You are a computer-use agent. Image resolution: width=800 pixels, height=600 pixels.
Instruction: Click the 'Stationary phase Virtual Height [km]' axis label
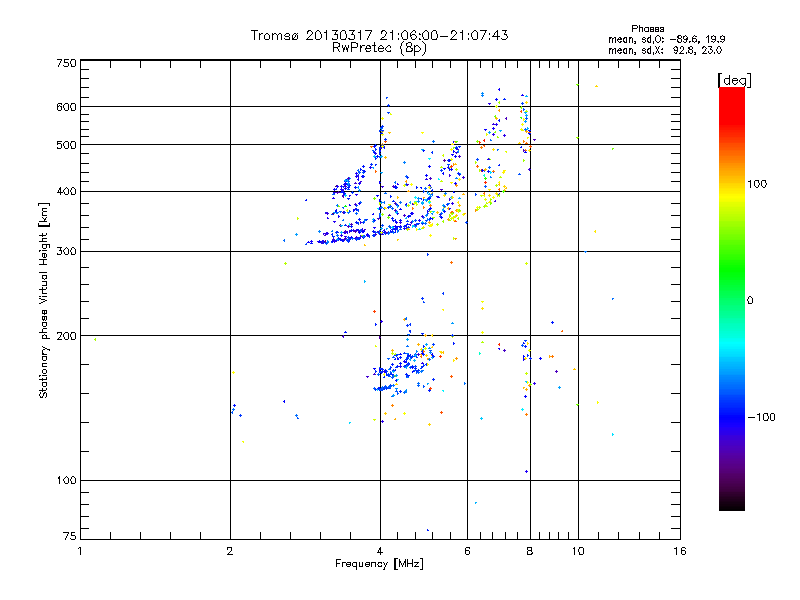[43, 301]
